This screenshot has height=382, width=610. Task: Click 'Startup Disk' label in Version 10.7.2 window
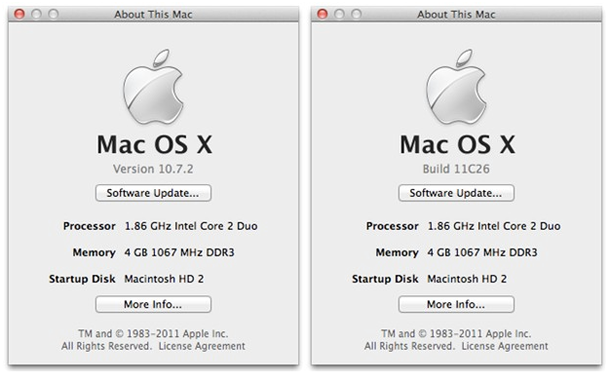82,279
